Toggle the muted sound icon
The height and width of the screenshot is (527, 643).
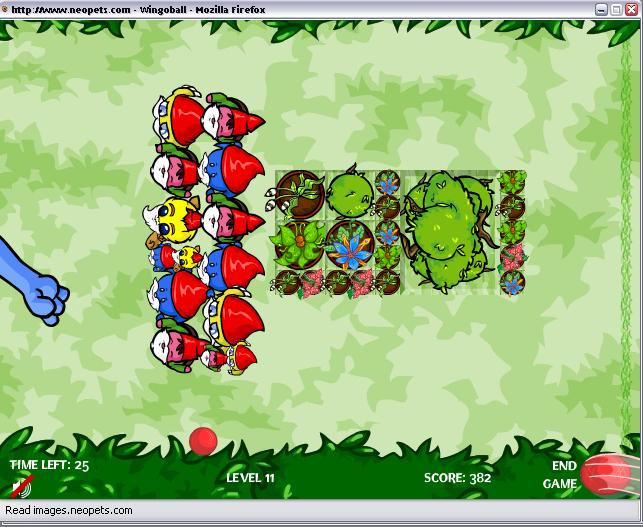tap(21, 487)
